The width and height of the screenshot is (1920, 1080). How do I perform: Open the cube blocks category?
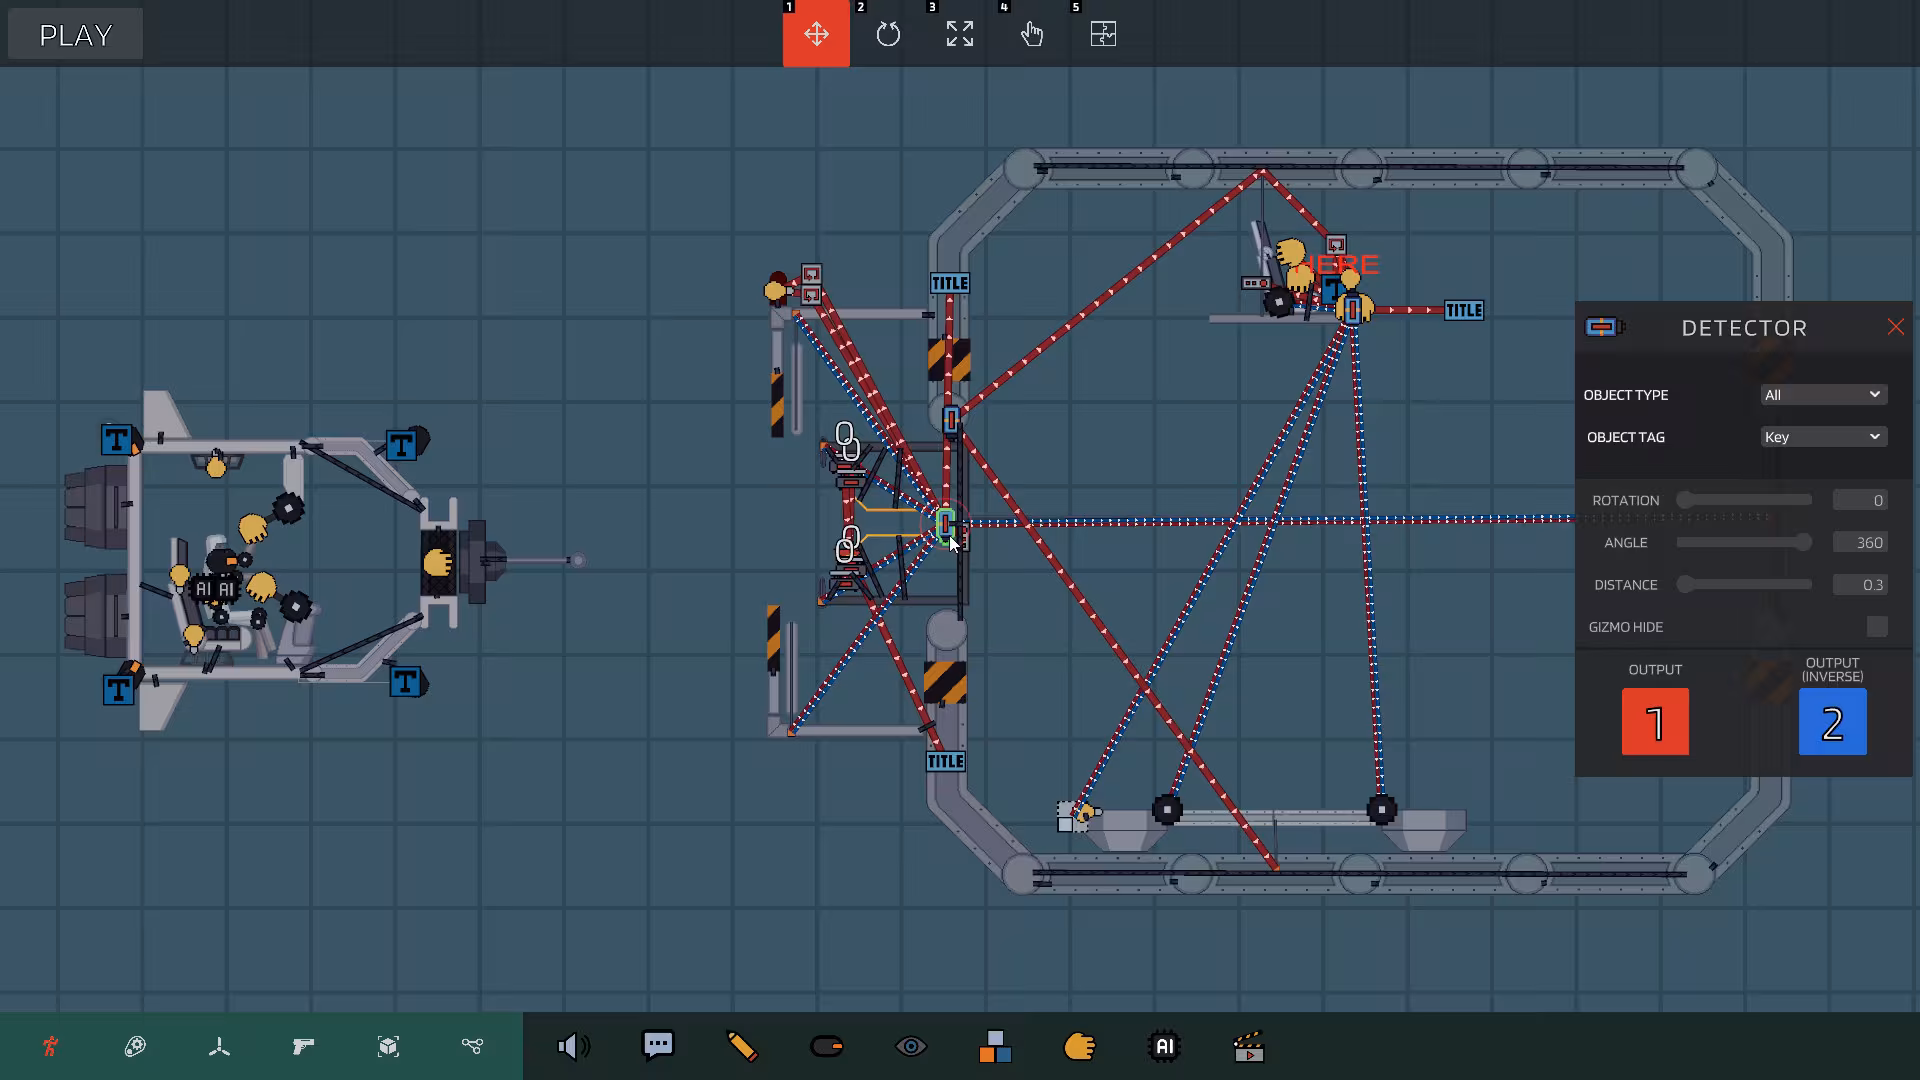[x=388, y=1046]
